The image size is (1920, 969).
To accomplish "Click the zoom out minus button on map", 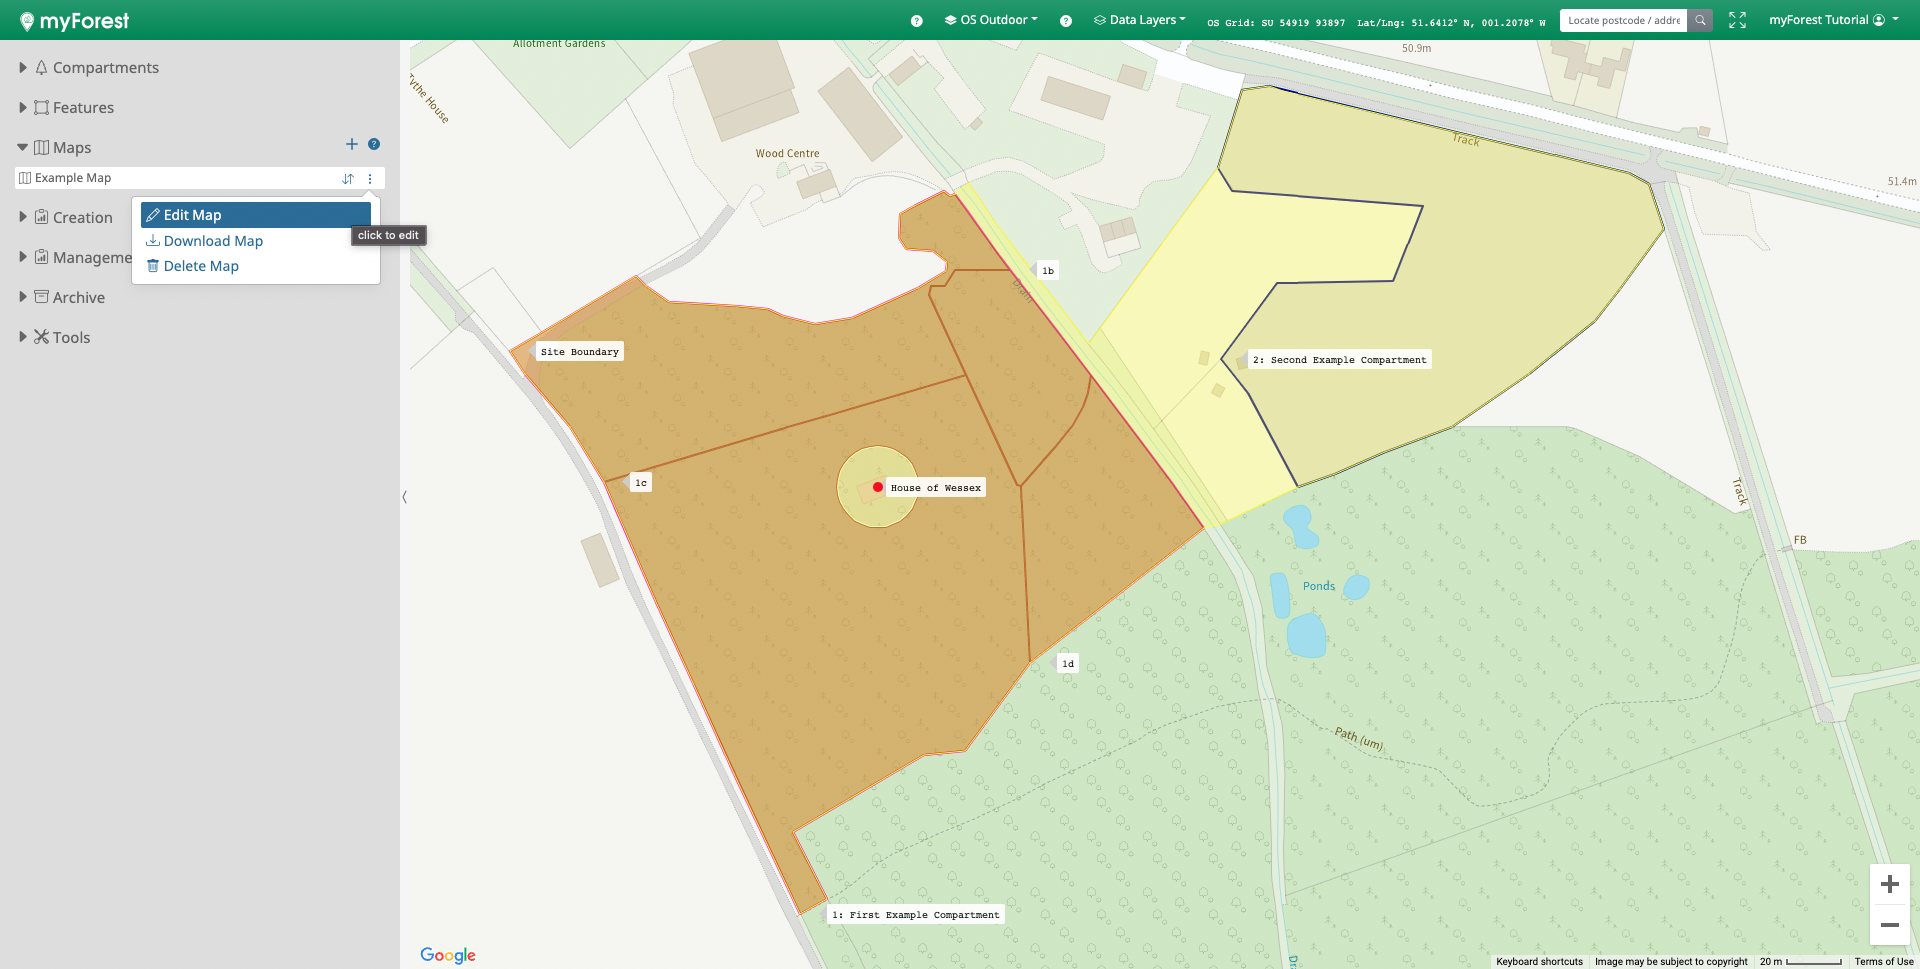I will tap(1889, 925).
